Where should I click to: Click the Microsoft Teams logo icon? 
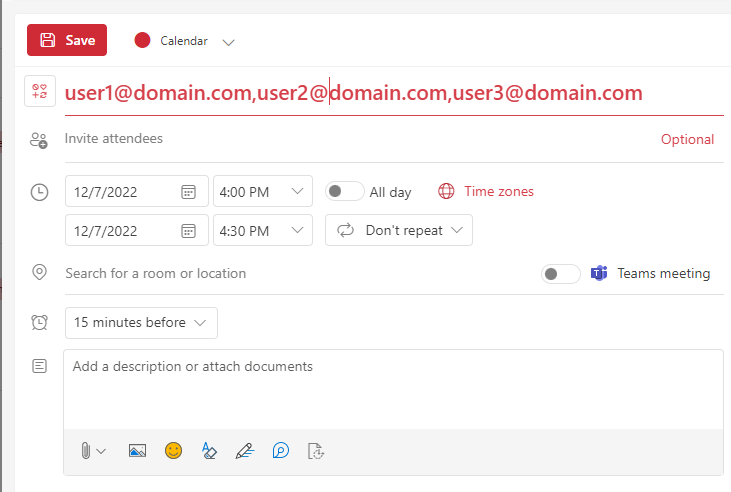599,273
